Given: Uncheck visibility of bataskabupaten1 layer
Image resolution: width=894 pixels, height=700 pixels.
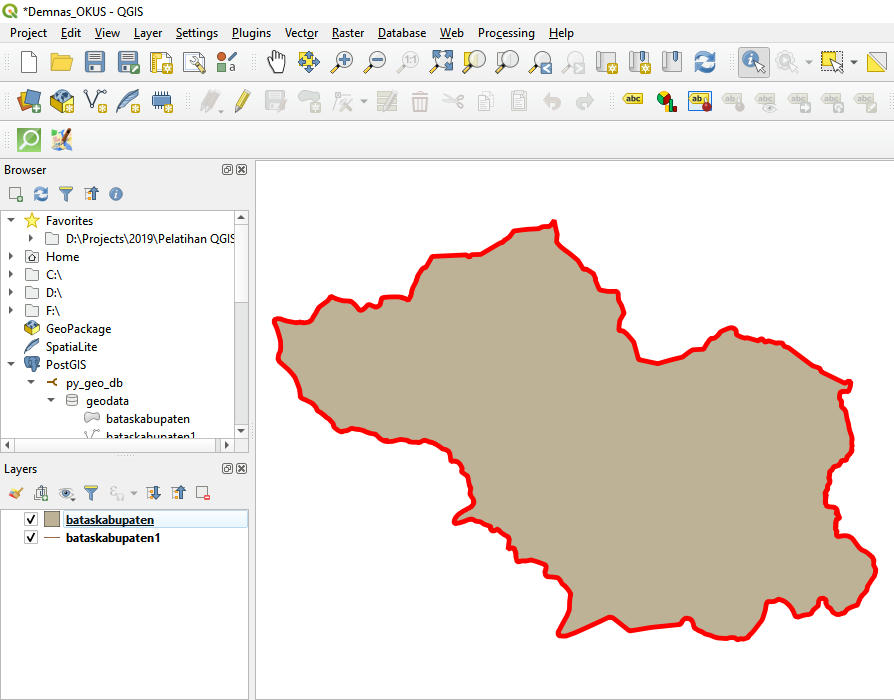Looking at the screenshot, I should tap(31, 538).
